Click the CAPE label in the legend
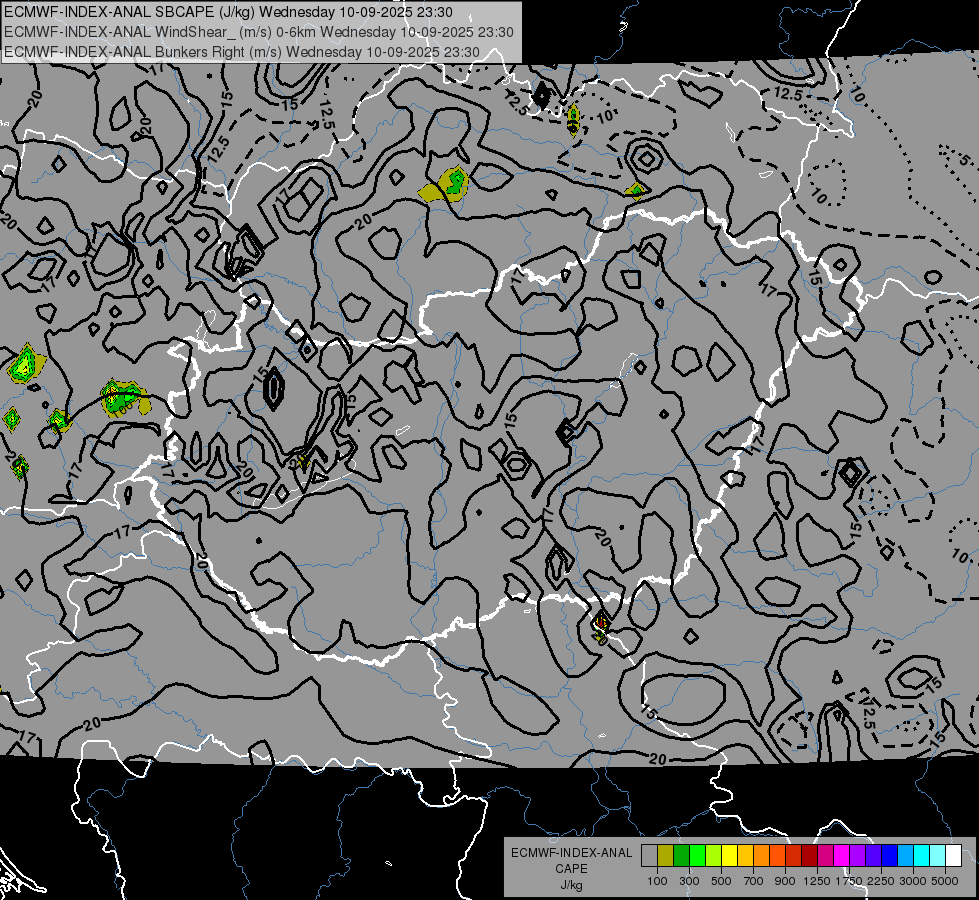Viewport: 979px width, 900px height. click(571, 869)
